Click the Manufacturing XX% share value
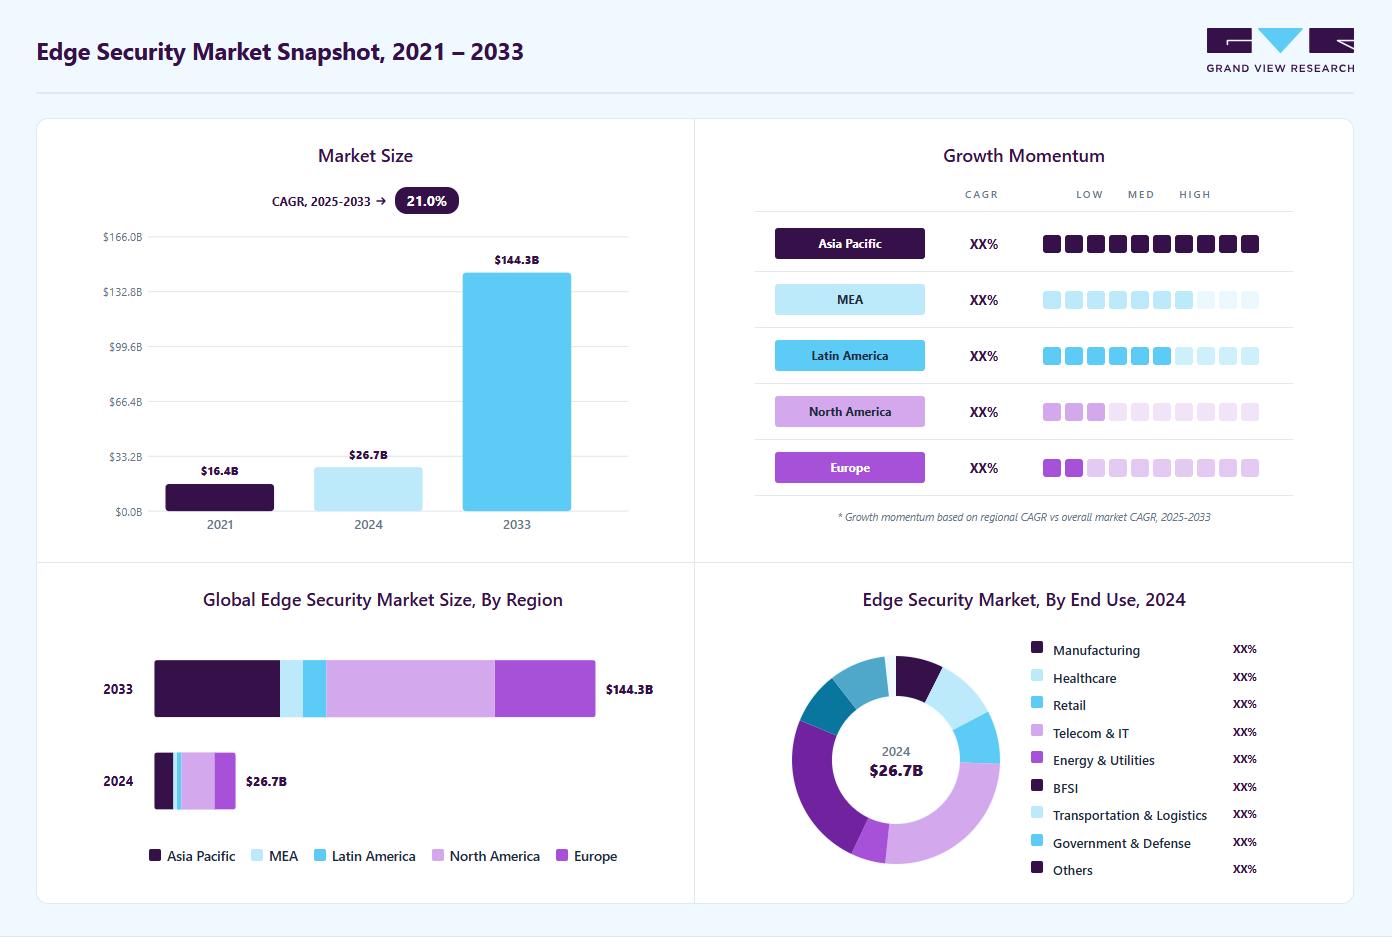Viewport: 1392px width, 938px height. 1244,649
